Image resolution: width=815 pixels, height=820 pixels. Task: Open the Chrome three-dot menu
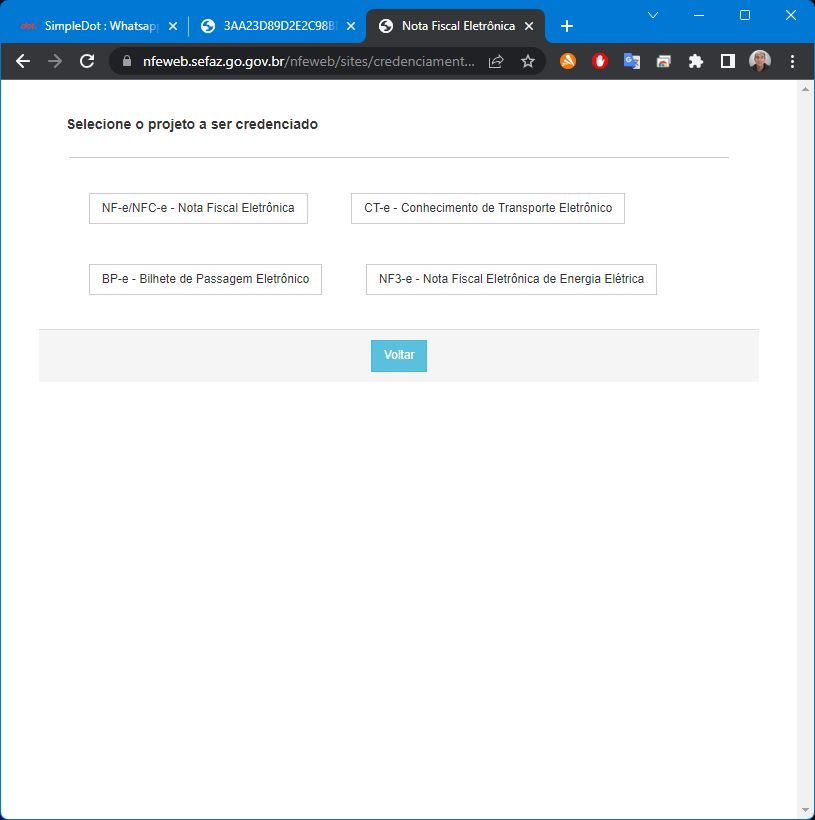coord(792,61)
